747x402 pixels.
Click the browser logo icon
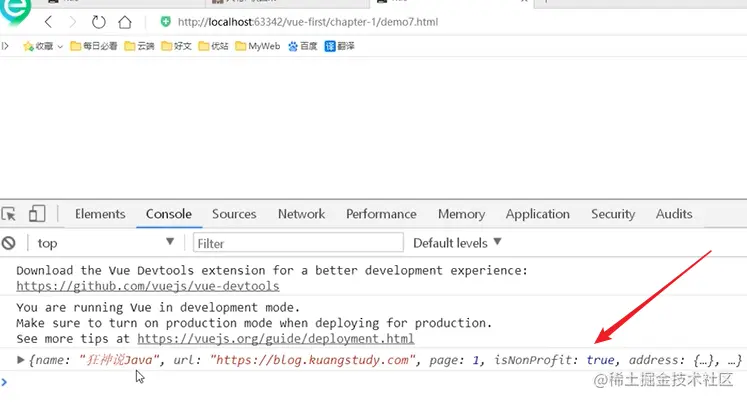(x=16, y=10)
